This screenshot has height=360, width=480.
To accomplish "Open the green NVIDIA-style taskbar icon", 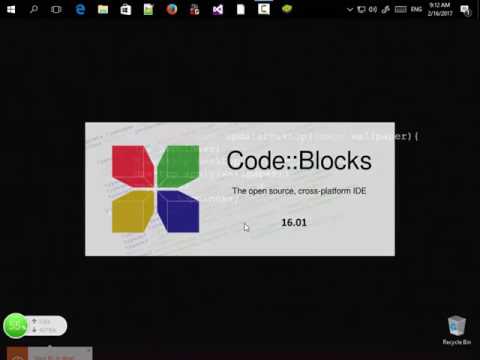I will pyautogui.click(x=287, y=9).
